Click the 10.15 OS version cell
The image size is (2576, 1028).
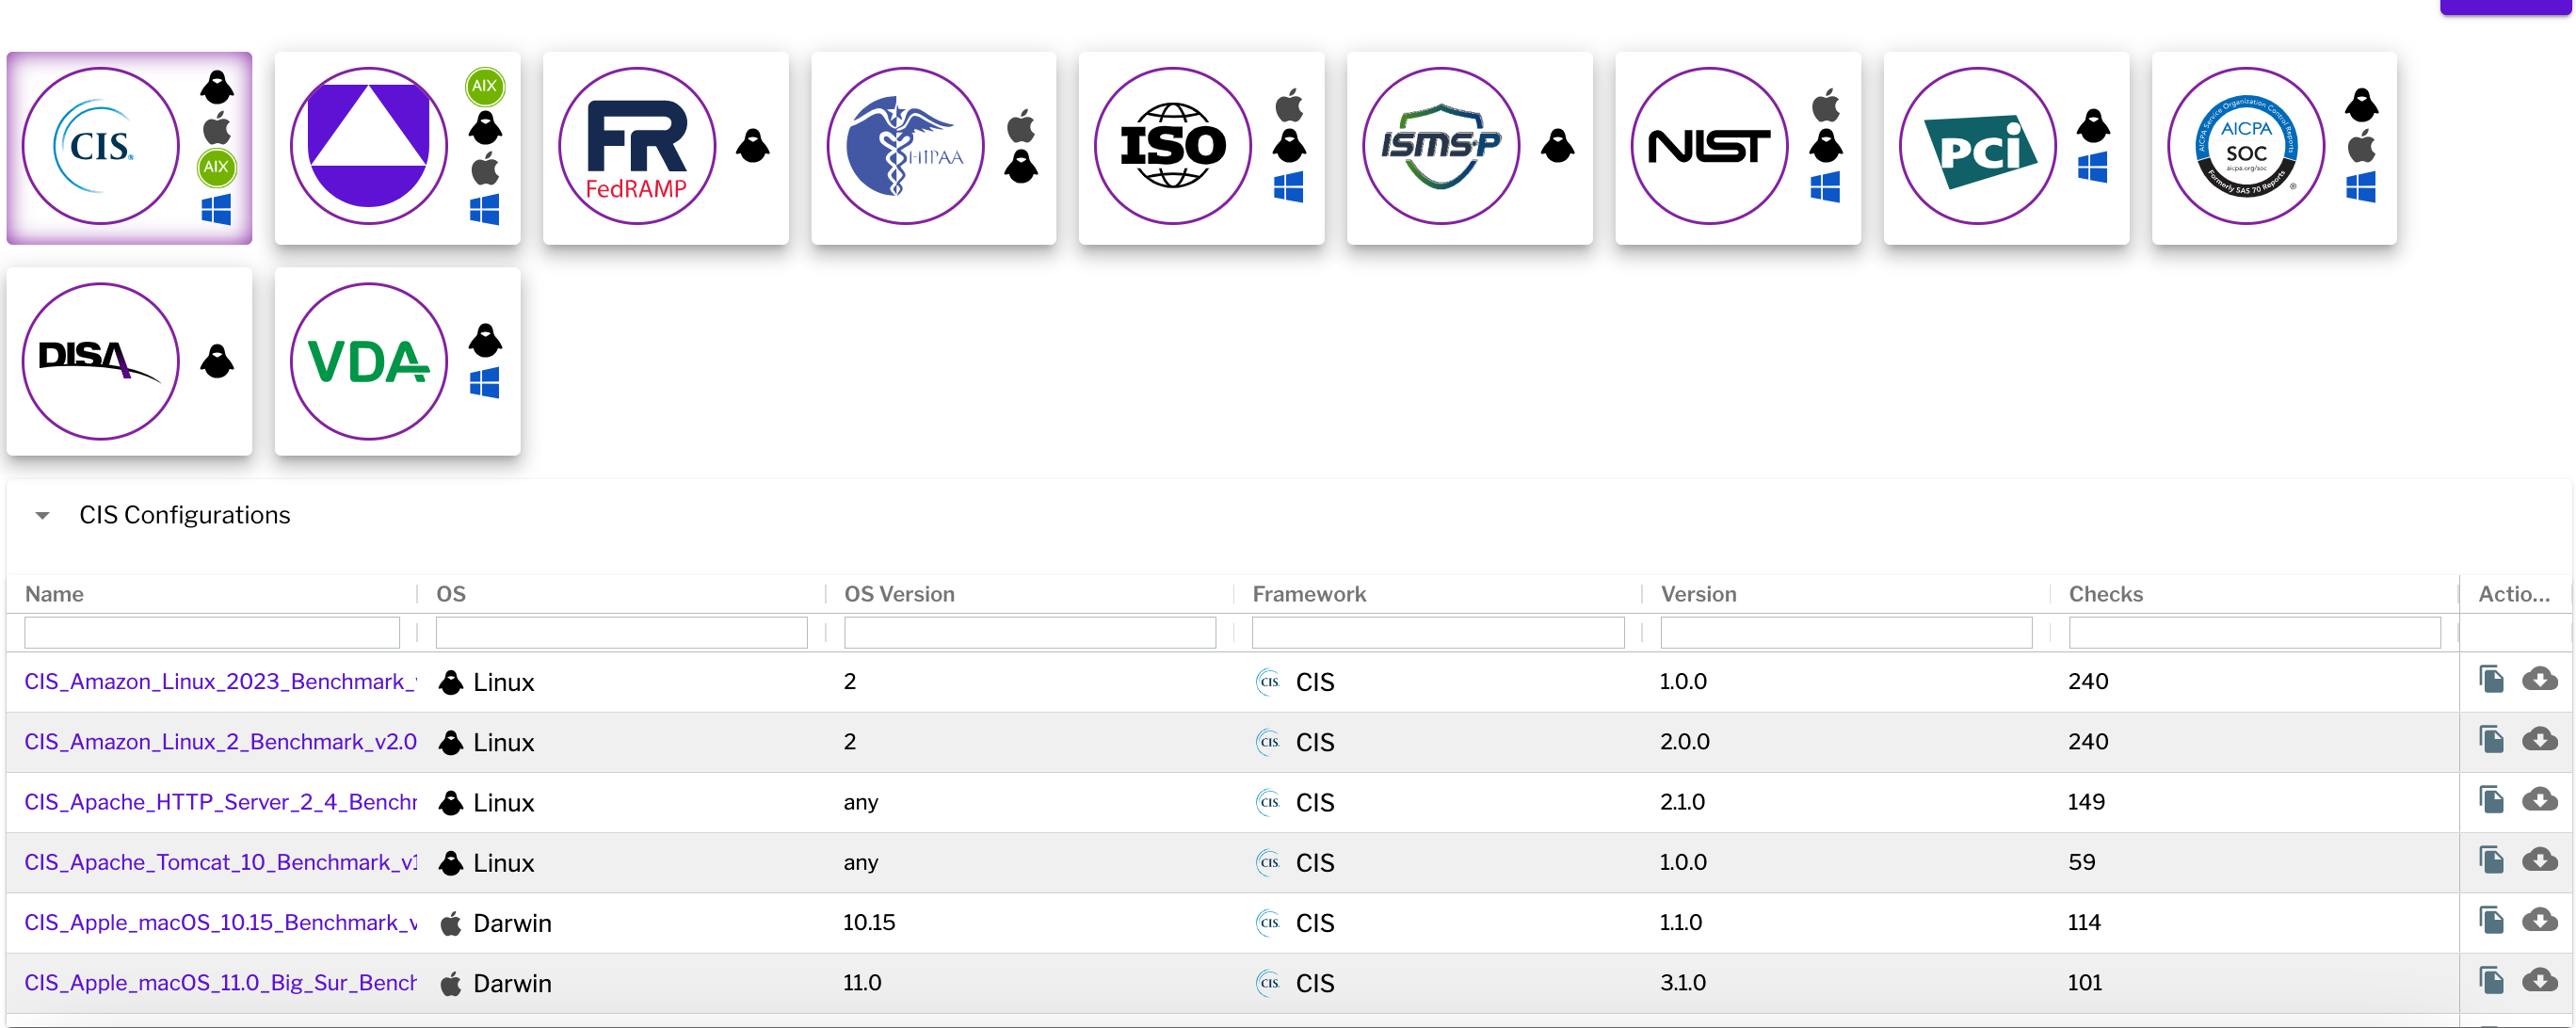pyautogui.click(x=868, y=922)
